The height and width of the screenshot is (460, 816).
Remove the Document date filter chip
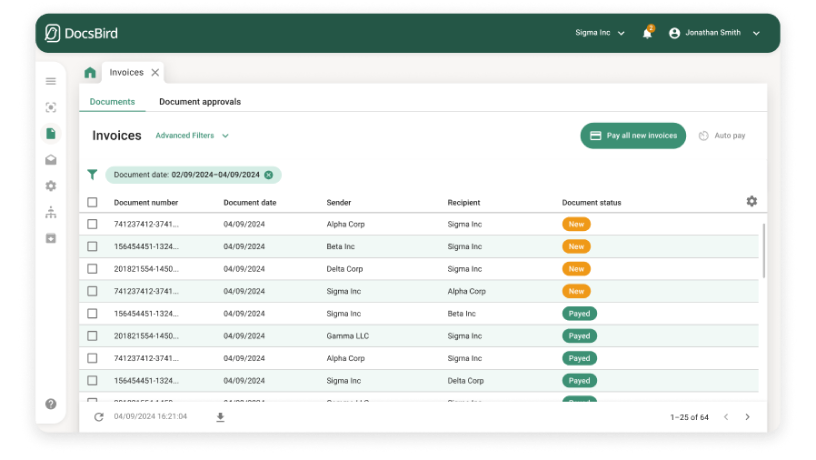pos(269,175)
